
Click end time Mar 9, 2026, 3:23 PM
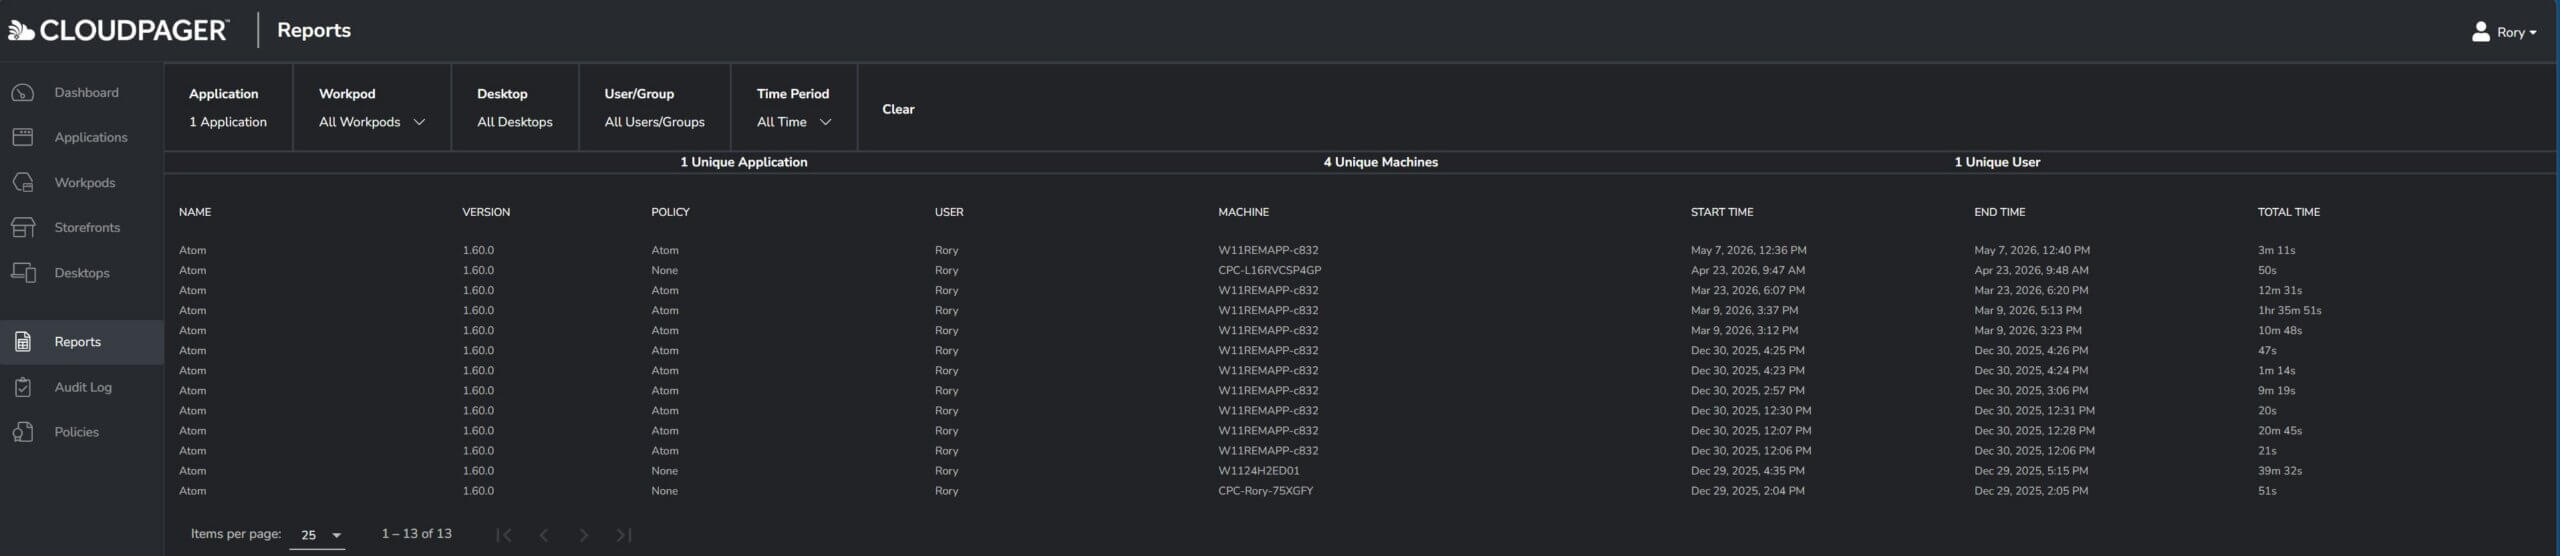tap(2028, 330)
